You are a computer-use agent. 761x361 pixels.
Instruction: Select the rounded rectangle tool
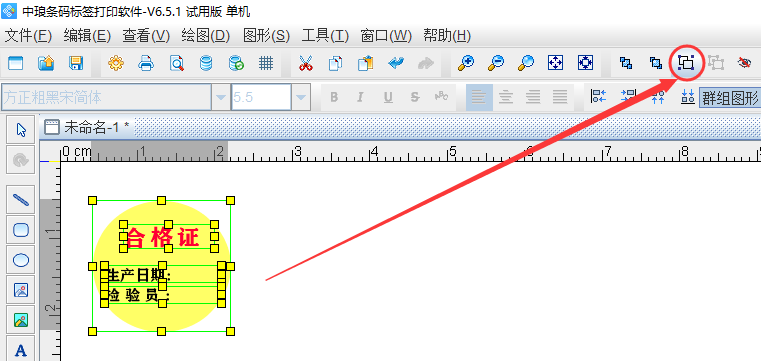coord(20,230)
